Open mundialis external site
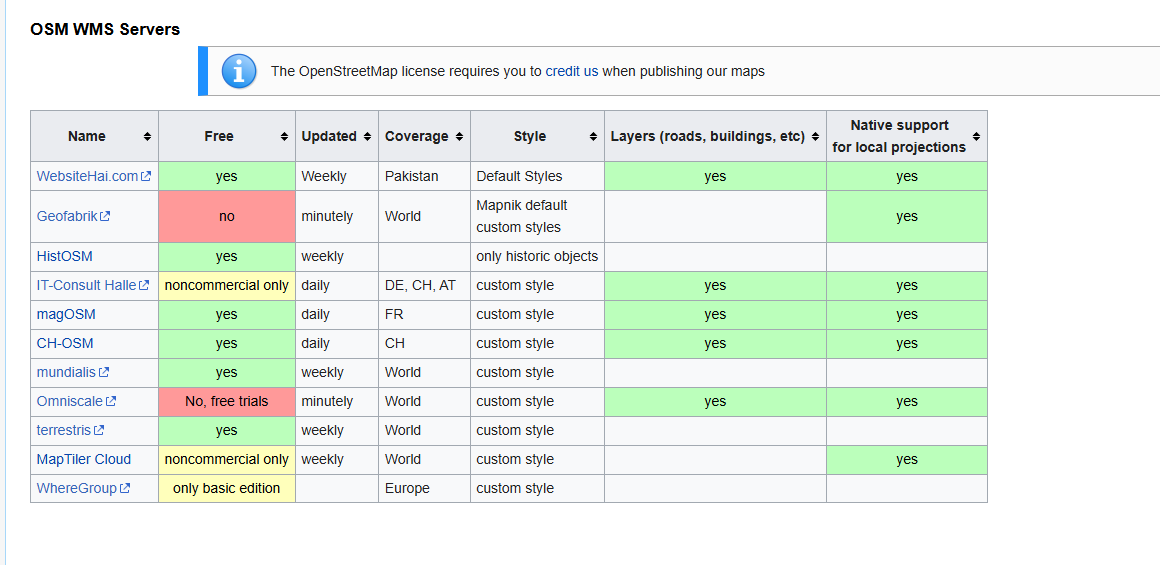This screenshot has height=565, width=1160. tap(66, 372)
